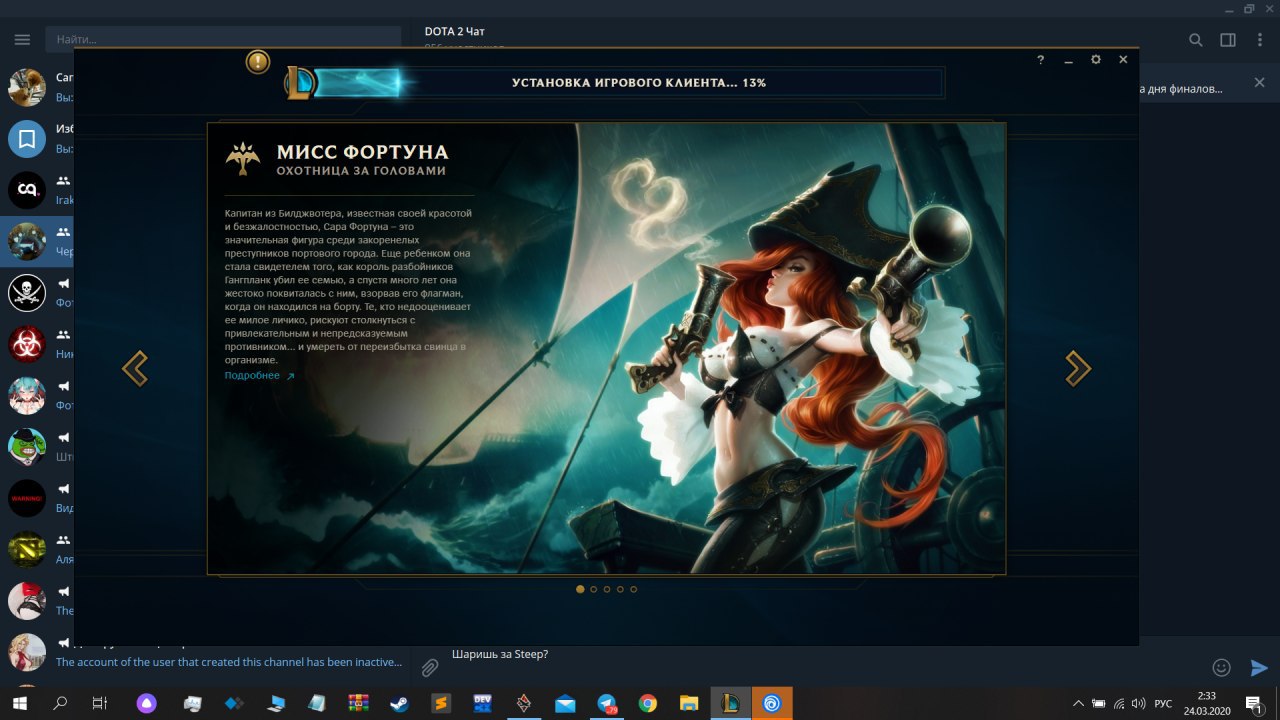
Task: Select the second carousel dot
Action: pyautogui.click(x=594, y=589)
